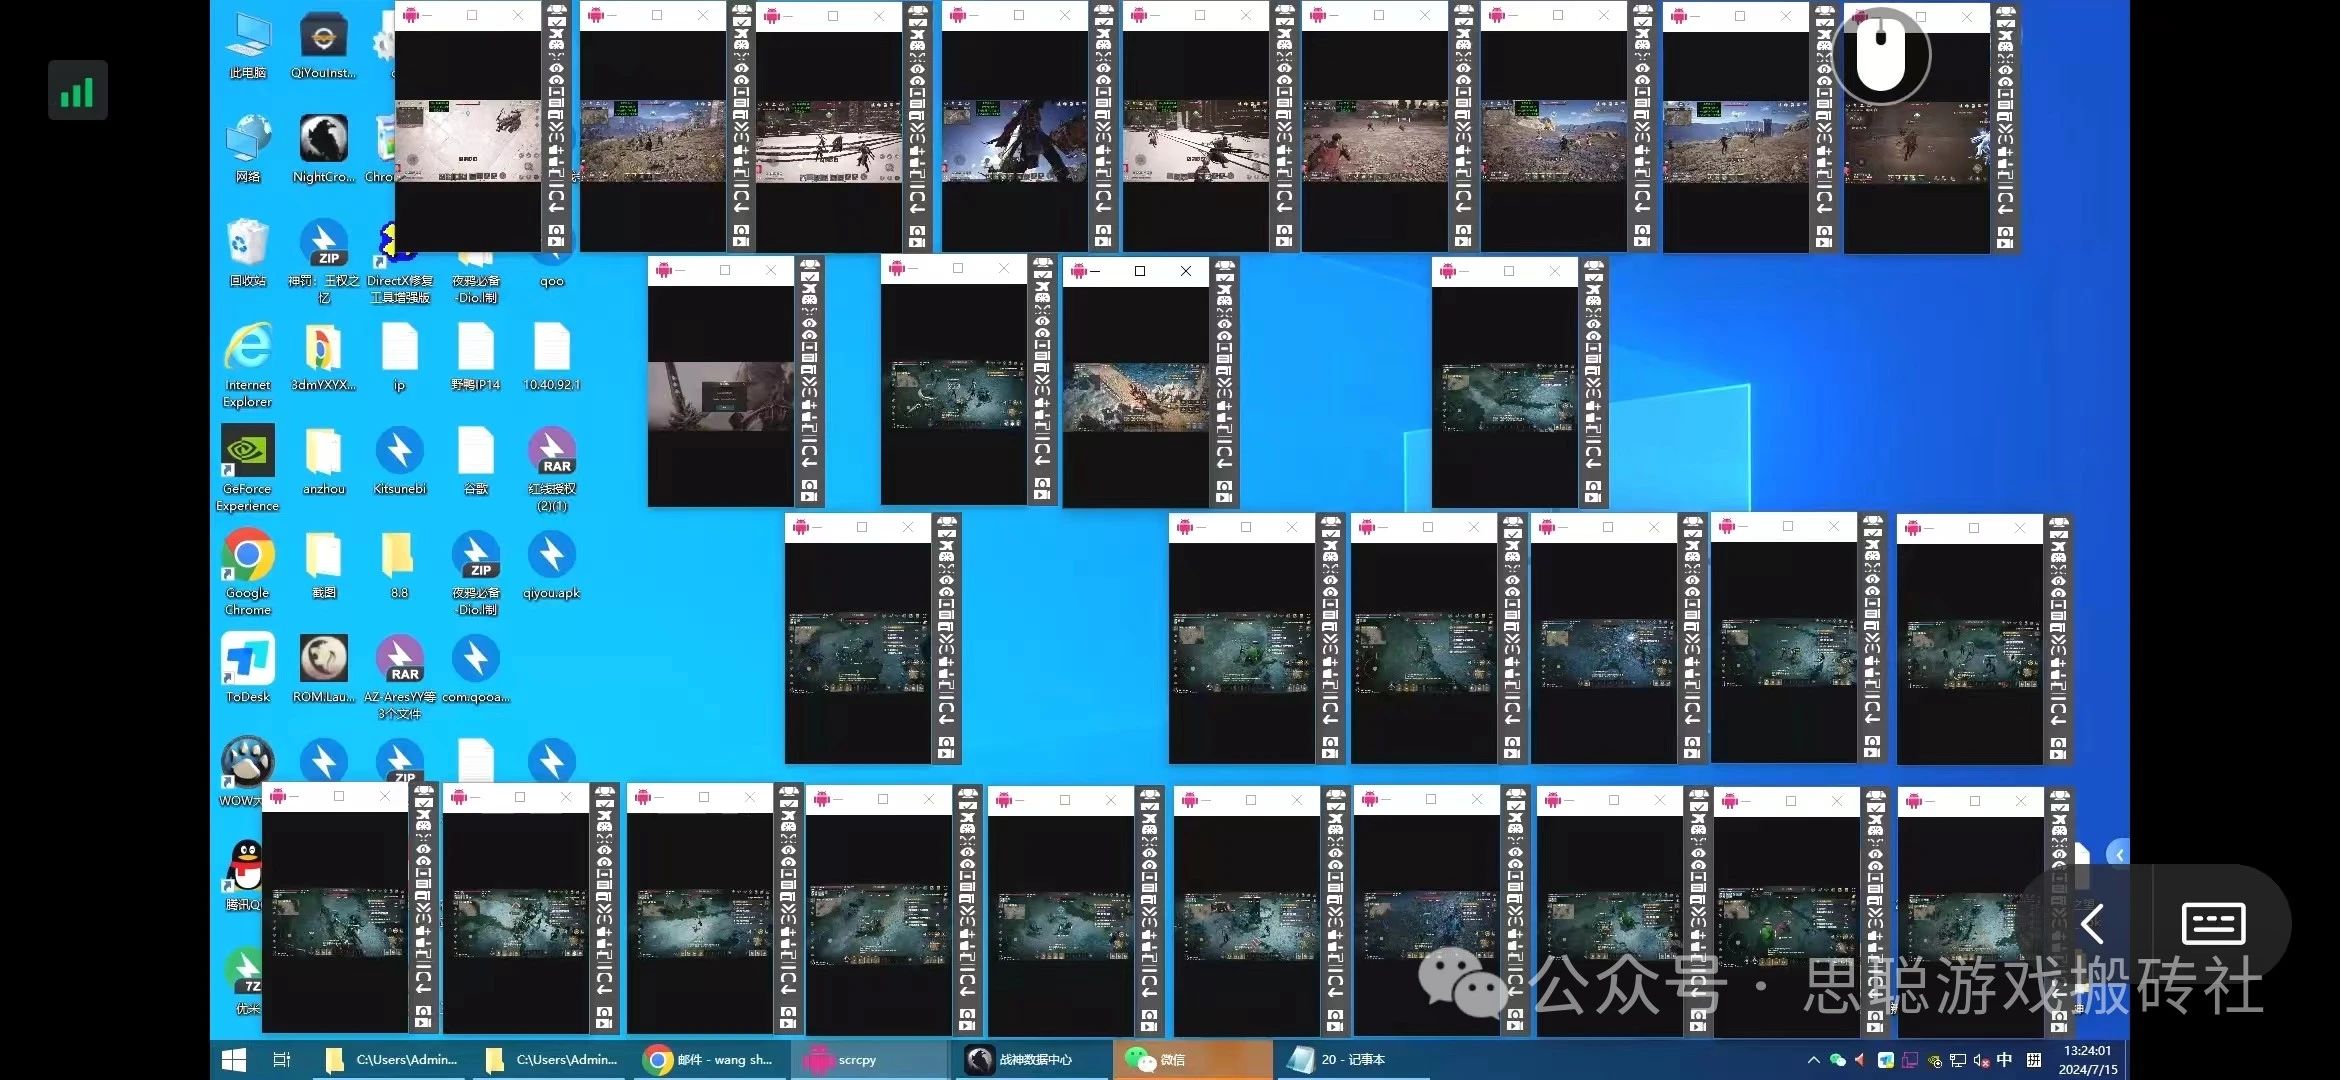This screenshot has width=2340, height=1080.
Task: Open the qiyou.apk file icon
Action: tap(551, 556)
